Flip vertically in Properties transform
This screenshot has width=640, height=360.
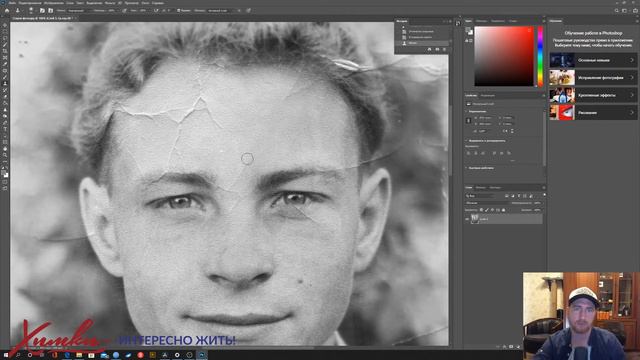tap(512, 131)
